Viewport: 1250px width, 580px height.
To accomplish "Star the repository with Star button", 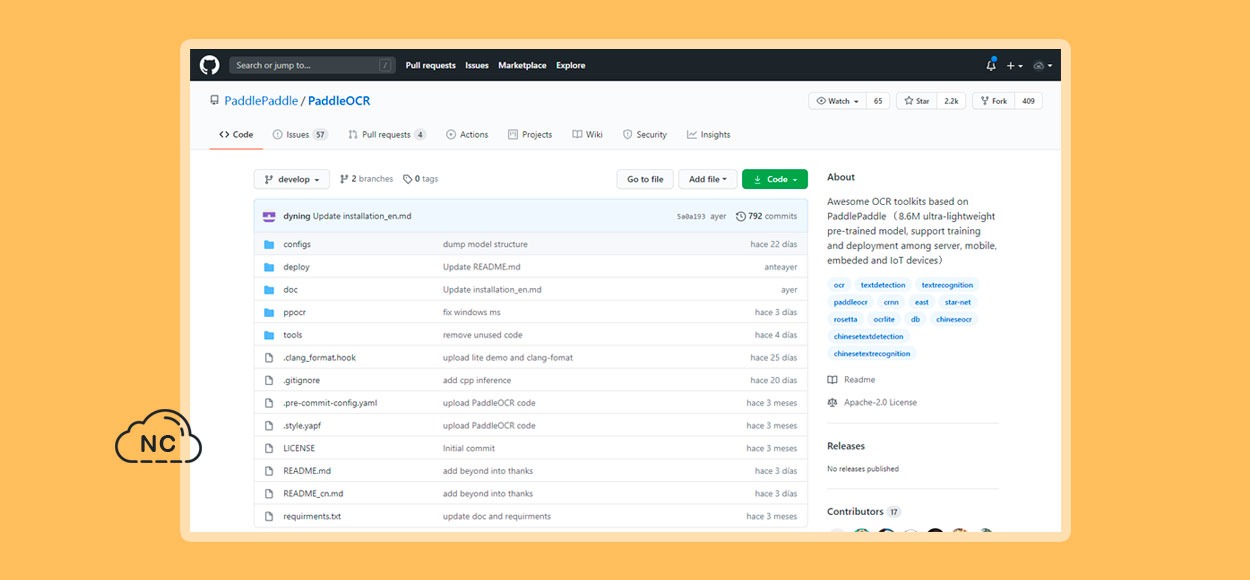I will pos(916,101).
